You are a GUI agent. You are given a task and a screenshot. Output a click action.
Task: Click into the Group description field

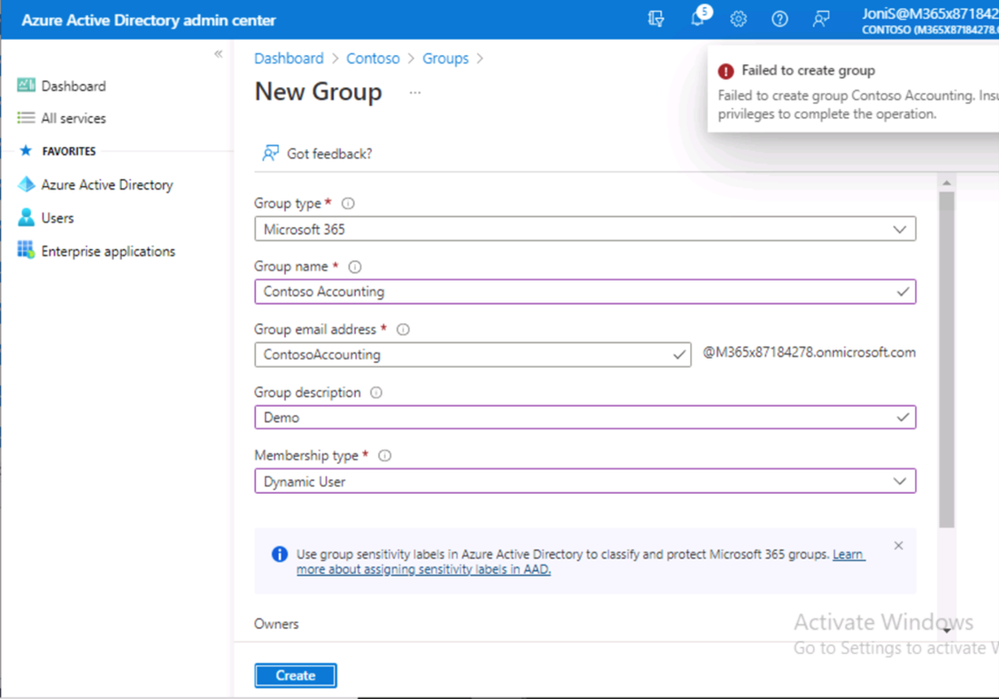585,417
